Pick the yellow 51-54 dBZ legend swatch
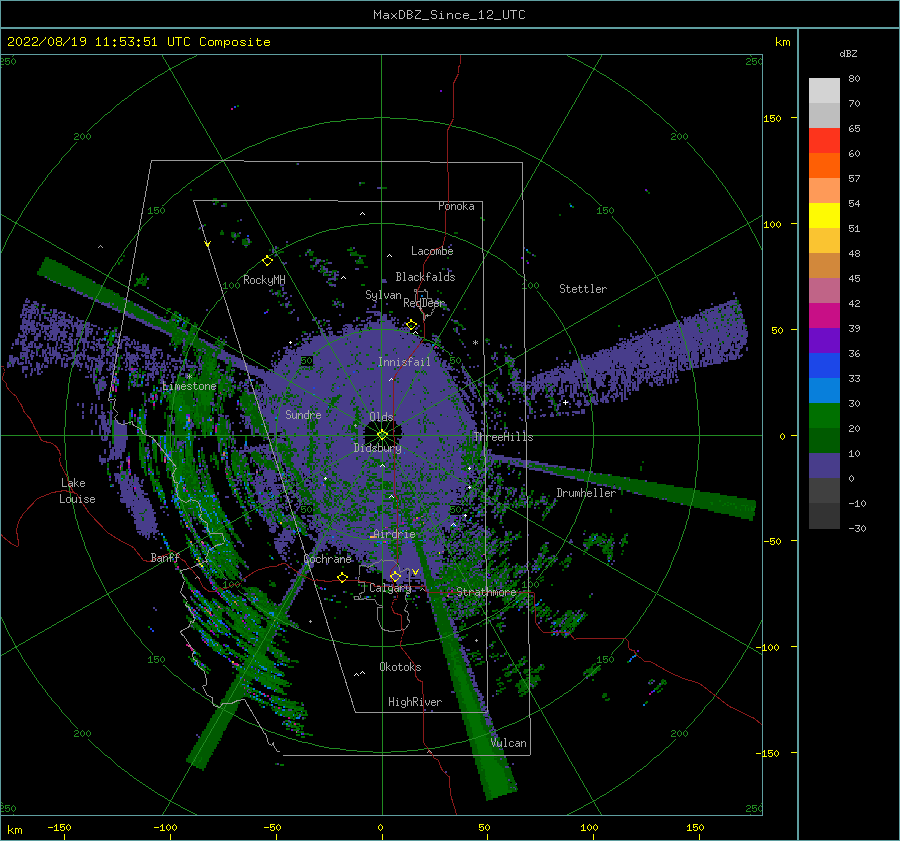 [824, 215]
